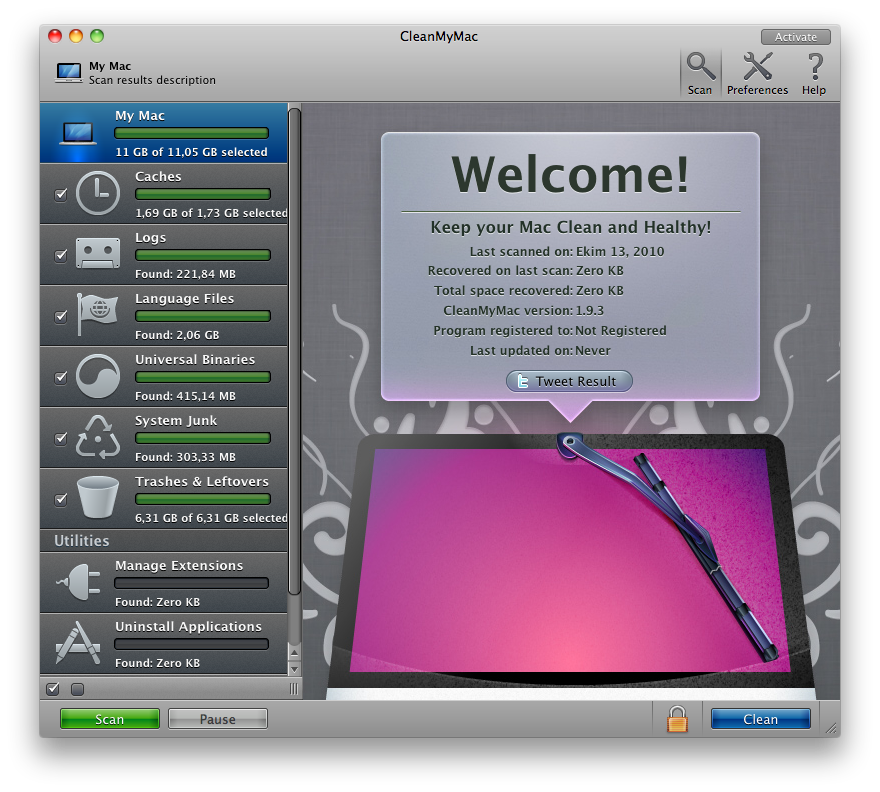
Task: Select the Caches clock icon
Action: (x=97, y=194)
